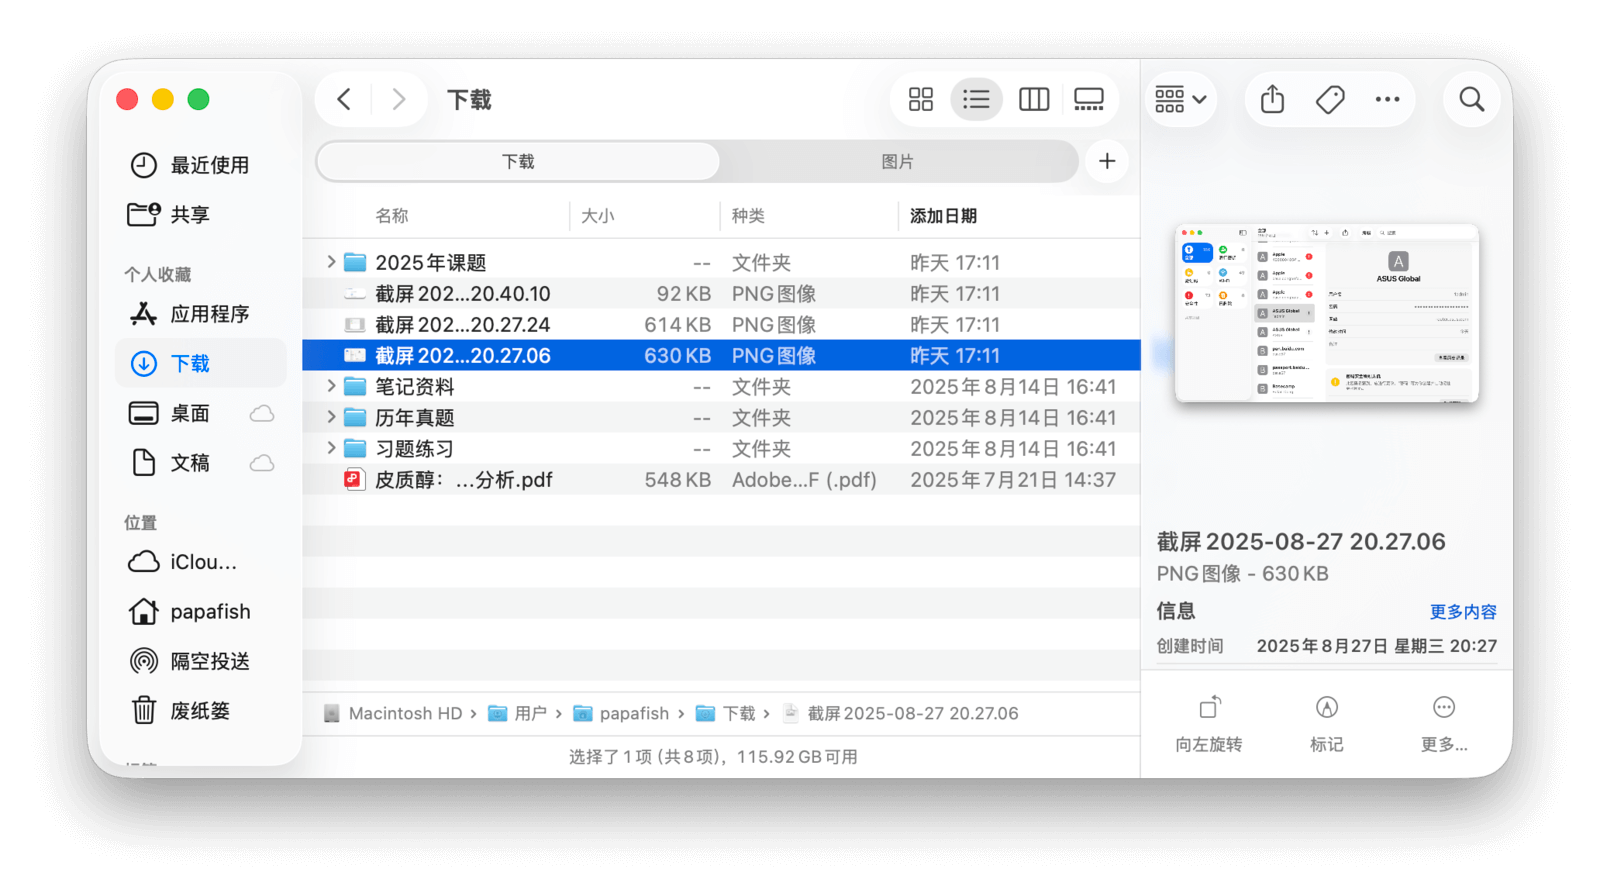Open 应用程序 in the sidebar
Viewport: 1600px width, 893px height.
tap(209, 314)
